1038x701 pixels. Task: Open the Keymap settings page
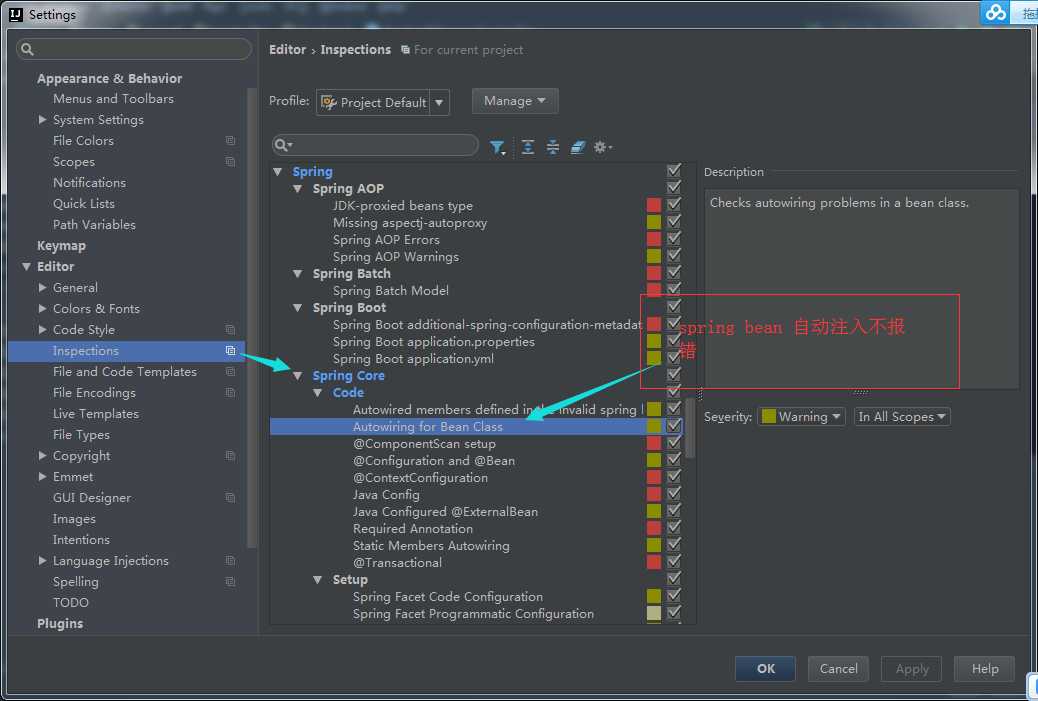[x=62, y=246]
